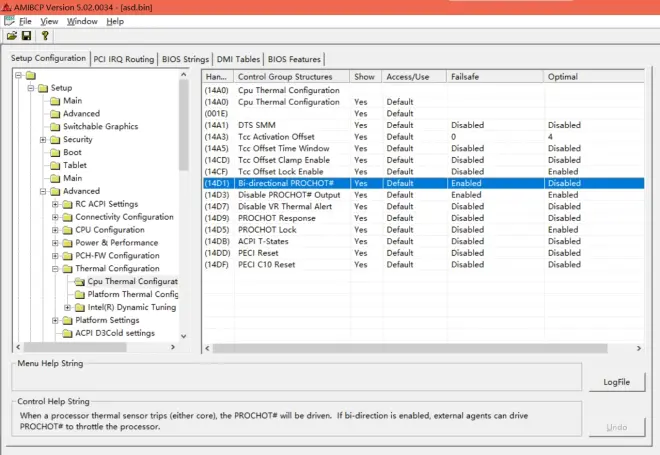Switch to the Setup Configuration tab
The height and width of the screenshot is (455, 660).
48,58
